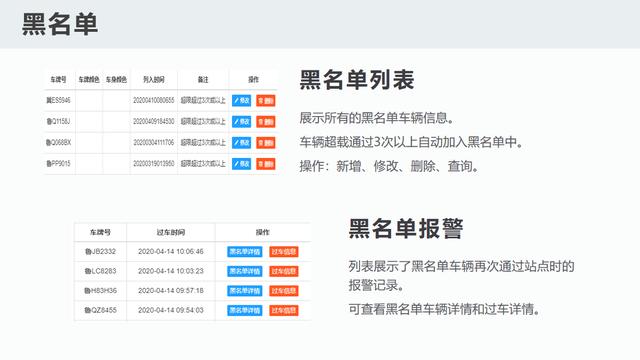Delete the 鲁PP9015 blacklist row
Image resolution: width=640 pixels, height=360 pixels.
(x=266, y=164)
